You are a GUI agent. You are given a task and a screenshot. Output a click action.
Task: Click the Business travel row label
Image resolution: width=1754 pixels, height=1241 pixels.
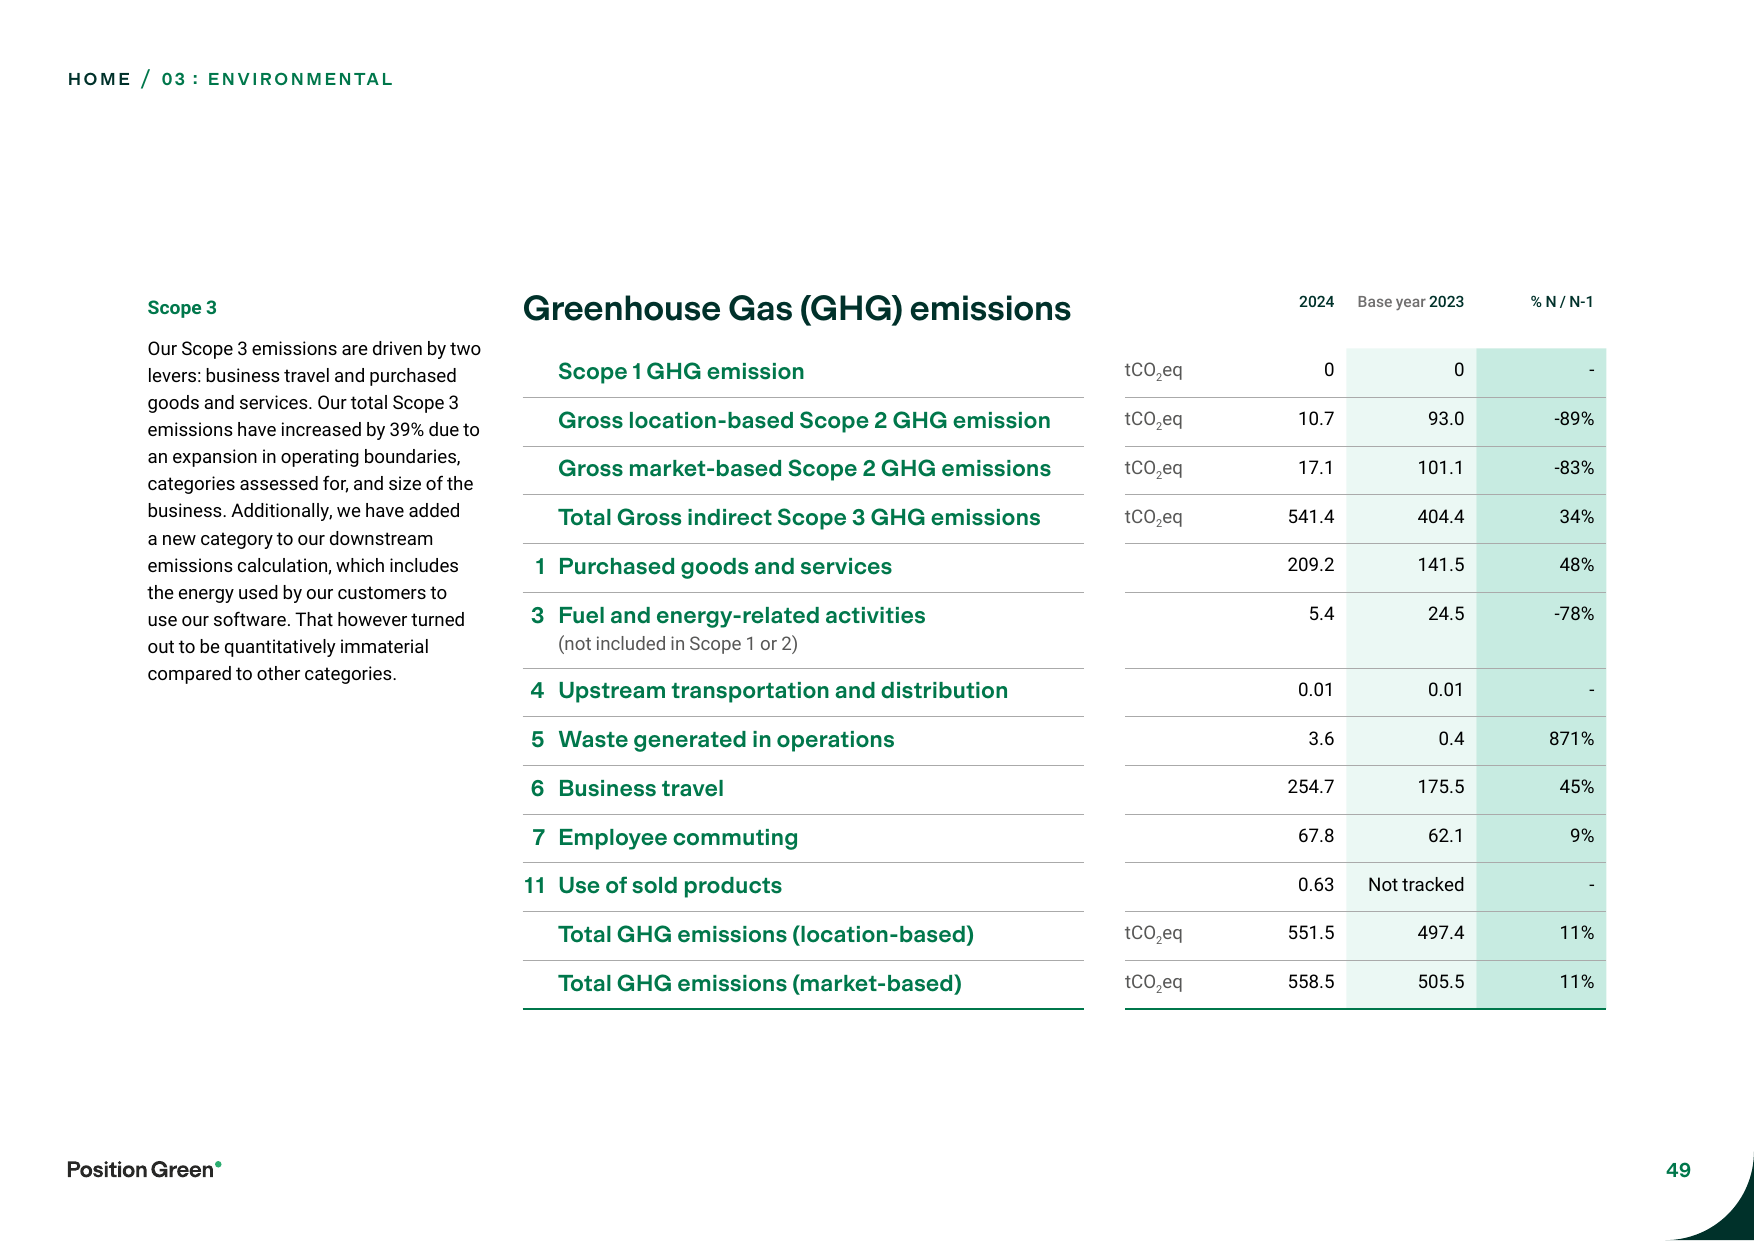point(641,788)
